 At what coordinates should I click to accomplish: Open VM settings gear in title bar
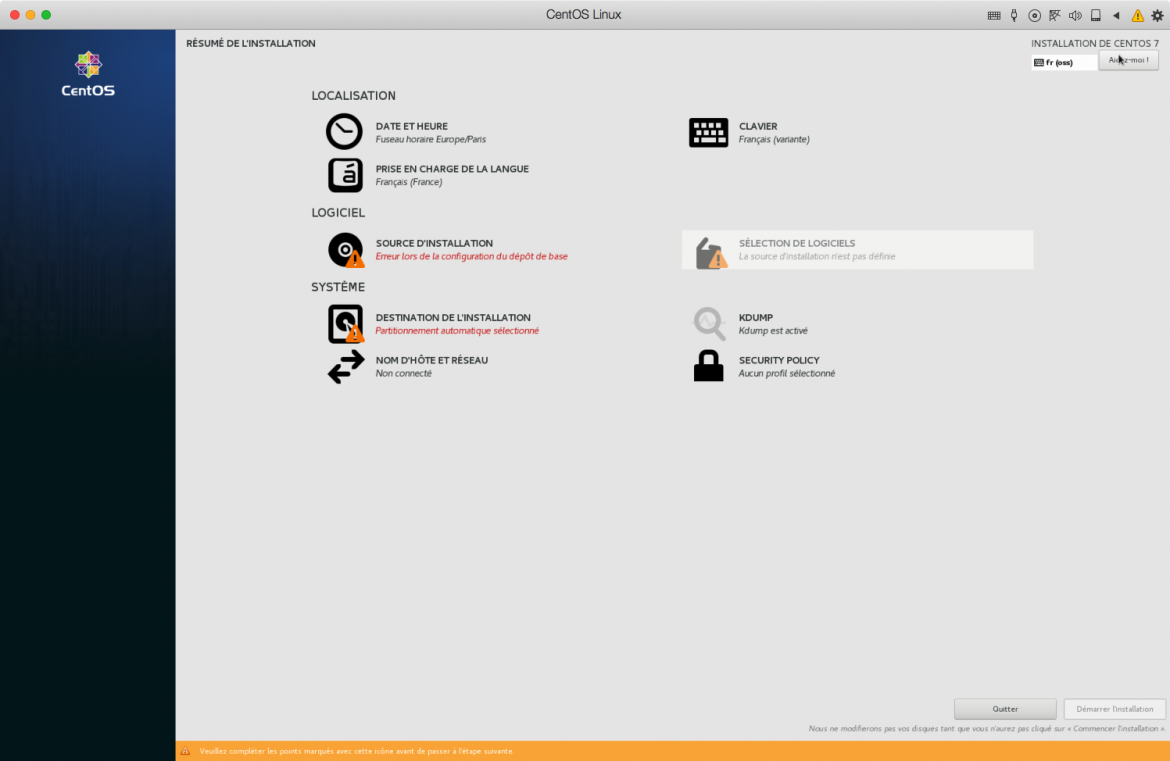coord(1158,15)
